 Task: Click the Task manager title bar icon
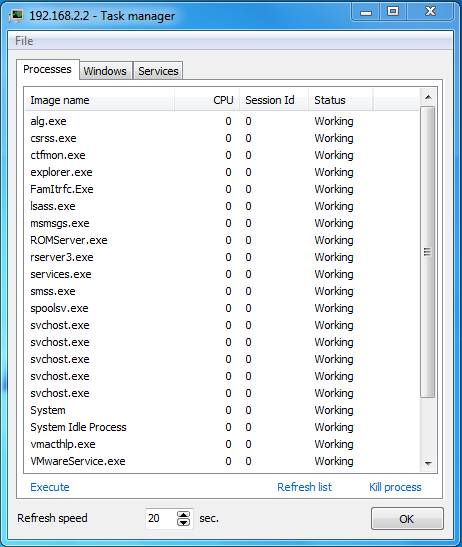point(16,16)
